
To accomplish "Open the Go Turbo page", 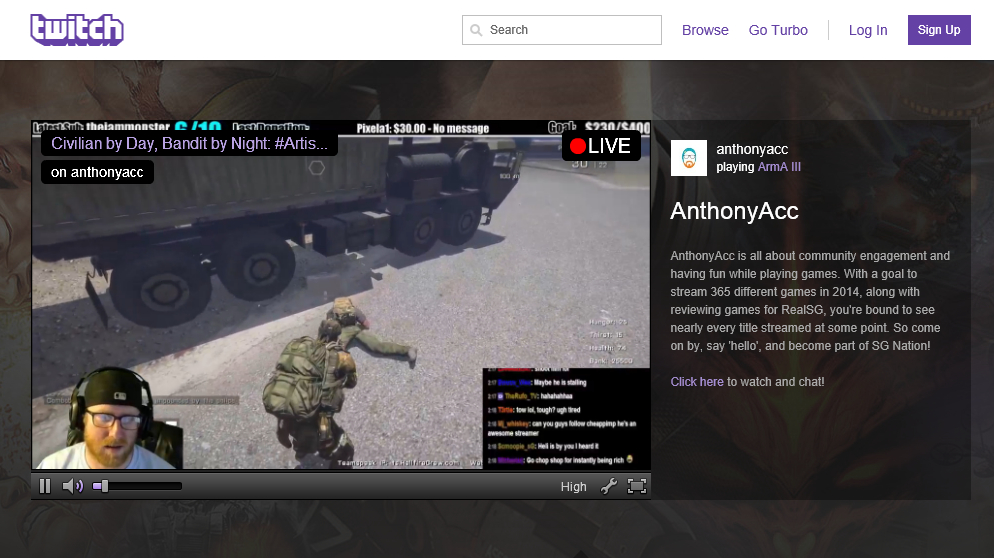I will point(778,30).
